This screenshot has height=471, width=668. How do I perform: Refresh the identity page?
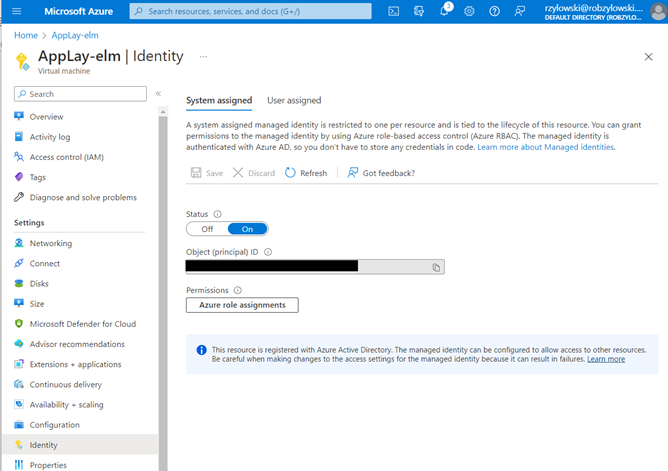click(306, 173)
